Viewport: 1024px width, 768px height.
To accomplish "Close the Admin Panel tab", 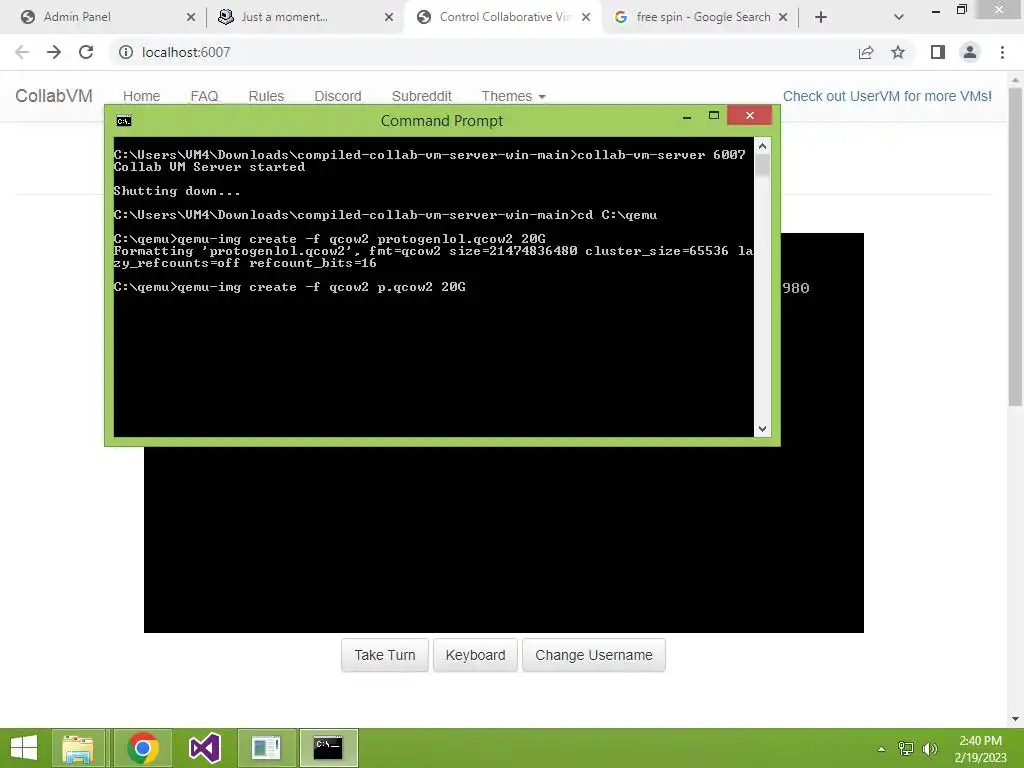I will coord(191,17).
